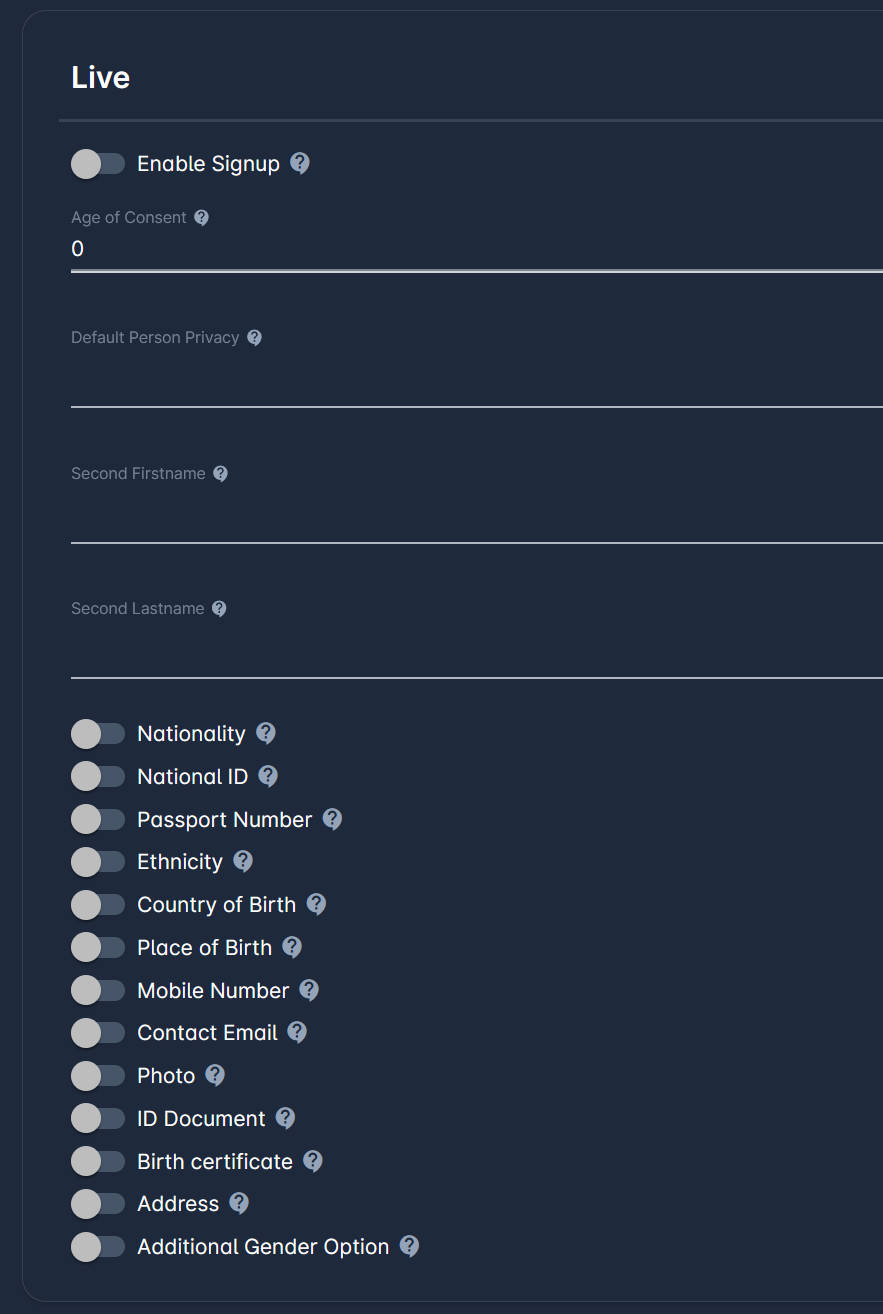Switch on the Photo toggle

[97, 1076]
